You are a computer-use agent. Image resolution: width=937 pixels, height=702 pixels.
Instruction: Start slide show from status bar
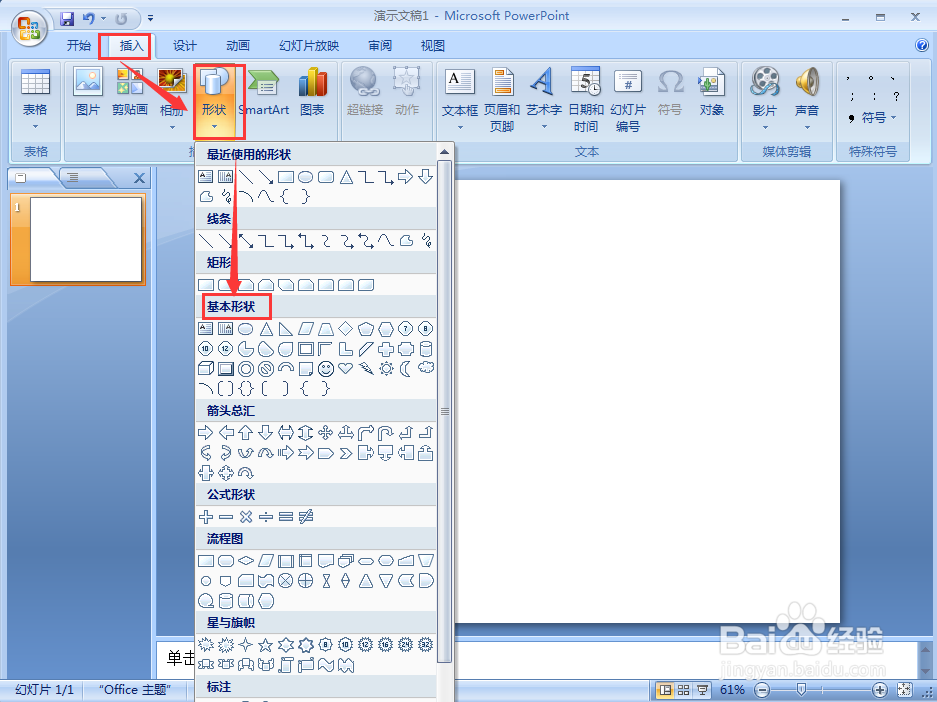[703, 690]
